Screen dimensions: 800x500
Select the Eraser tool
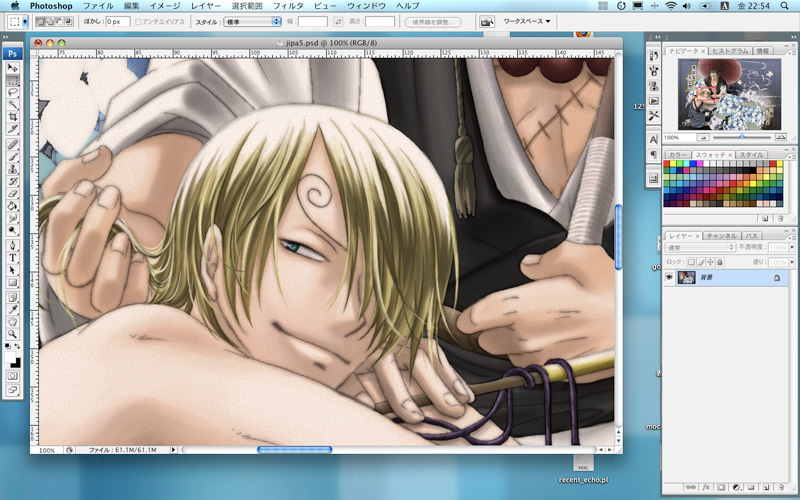12,193
